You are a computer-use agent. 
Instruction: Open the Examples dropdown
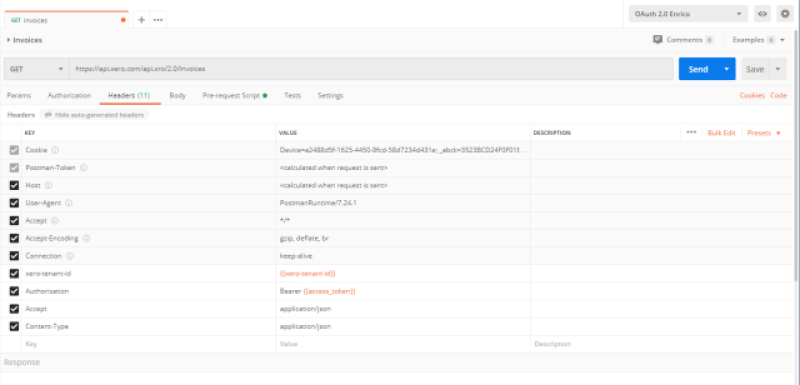pos(758,39)
